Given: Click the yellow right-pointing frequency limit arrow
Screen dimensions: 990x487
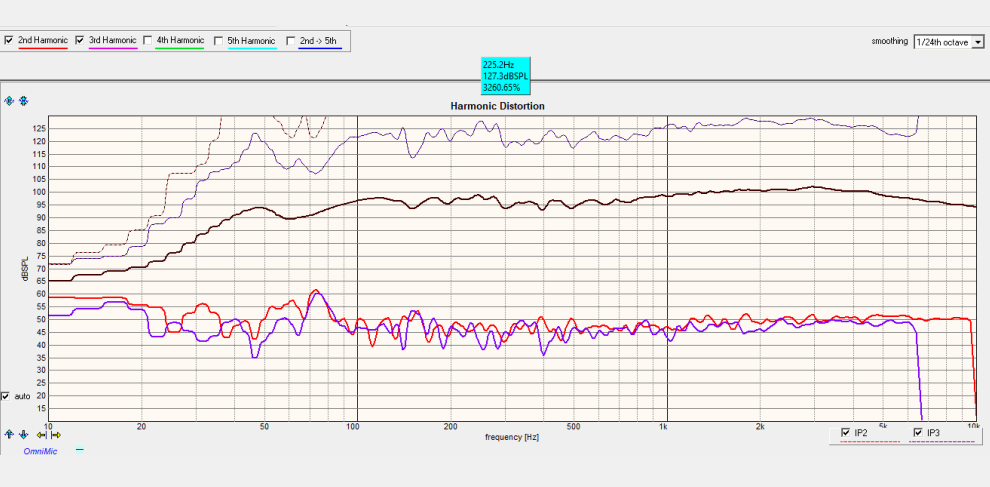Looking at the screenshot, I should [56, 435].
